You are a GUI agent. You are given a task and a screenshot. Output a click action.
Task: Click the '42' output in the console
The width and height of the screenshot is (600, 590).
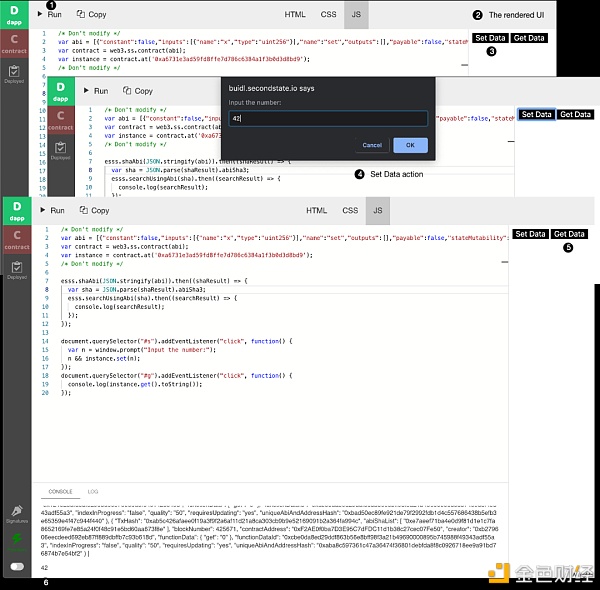(x=44, y=567)
